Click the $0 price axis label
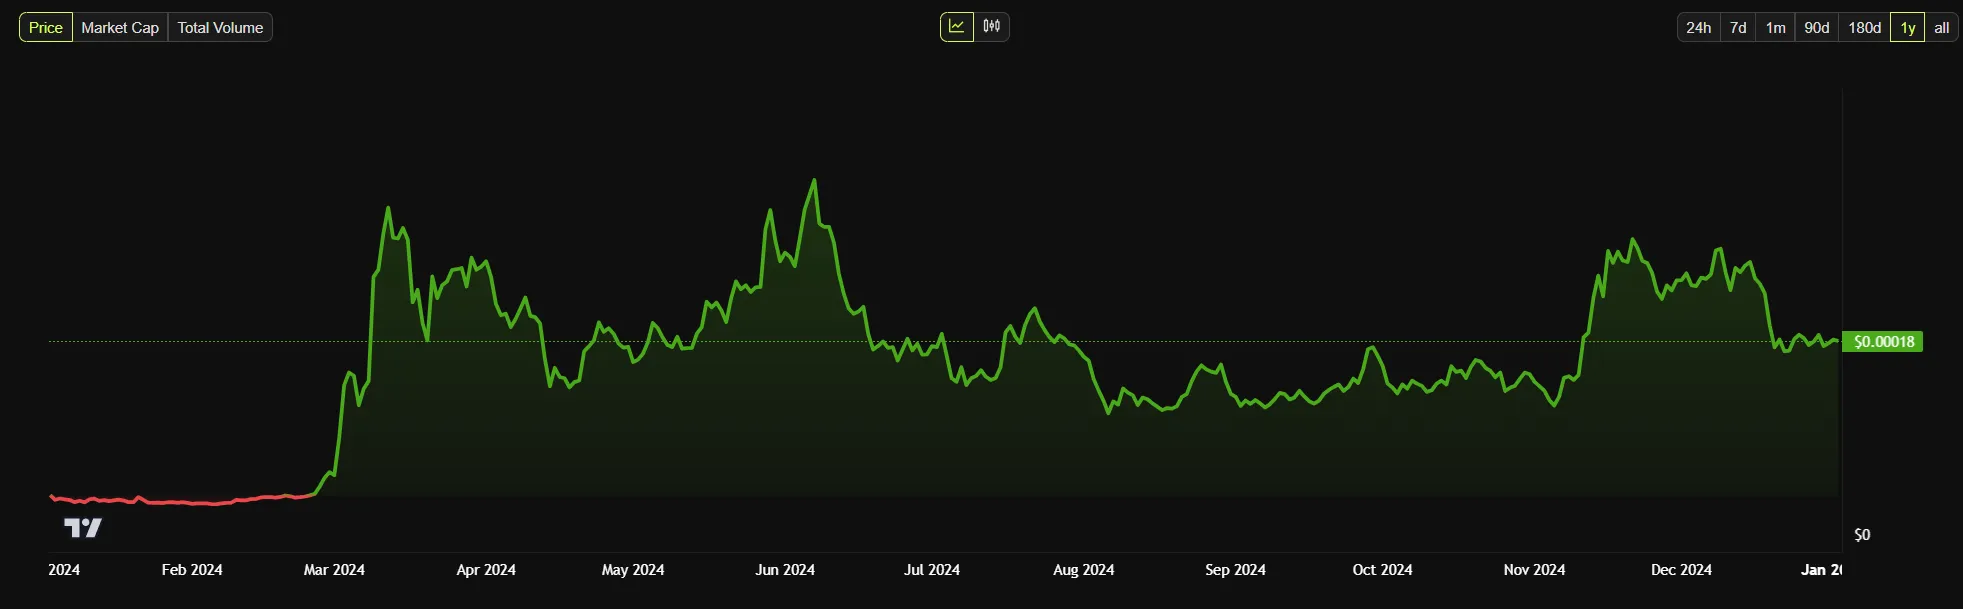The height and width of the screenshot is (609, 1963). point(1862,535)
